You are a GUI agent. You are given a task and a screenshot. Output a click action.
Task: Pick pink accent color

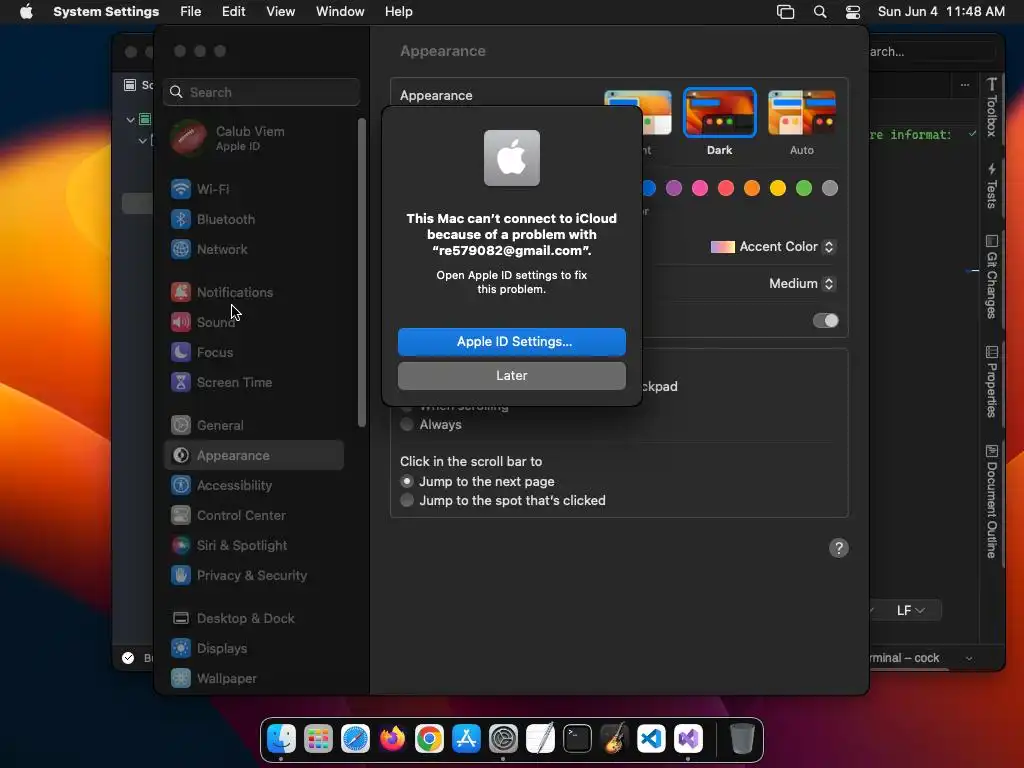[700, 189]
